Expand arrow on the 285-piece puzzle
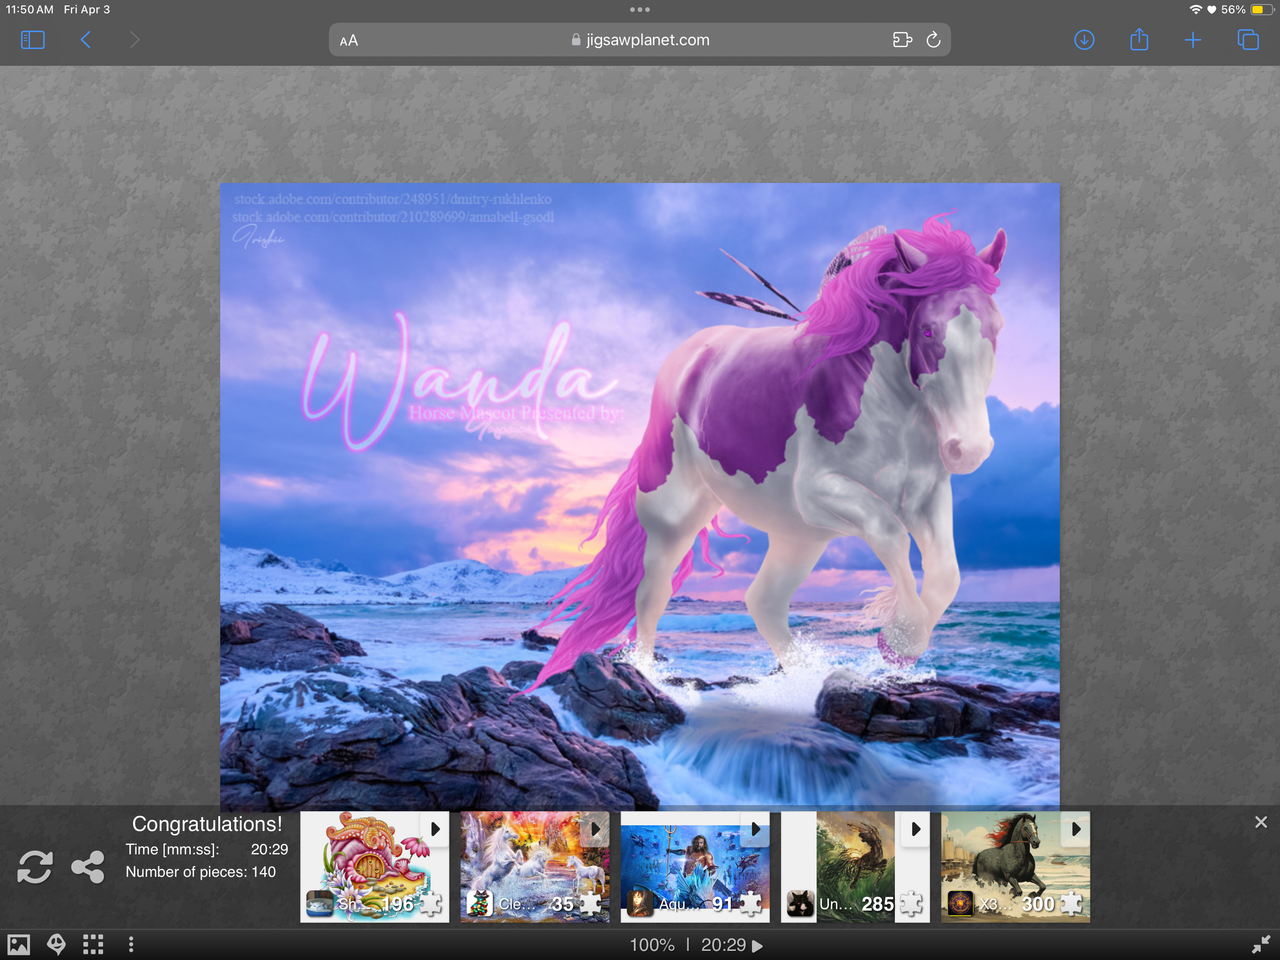Image resolution: width=1280 pixels, height=960 pixels. [915, 829]
